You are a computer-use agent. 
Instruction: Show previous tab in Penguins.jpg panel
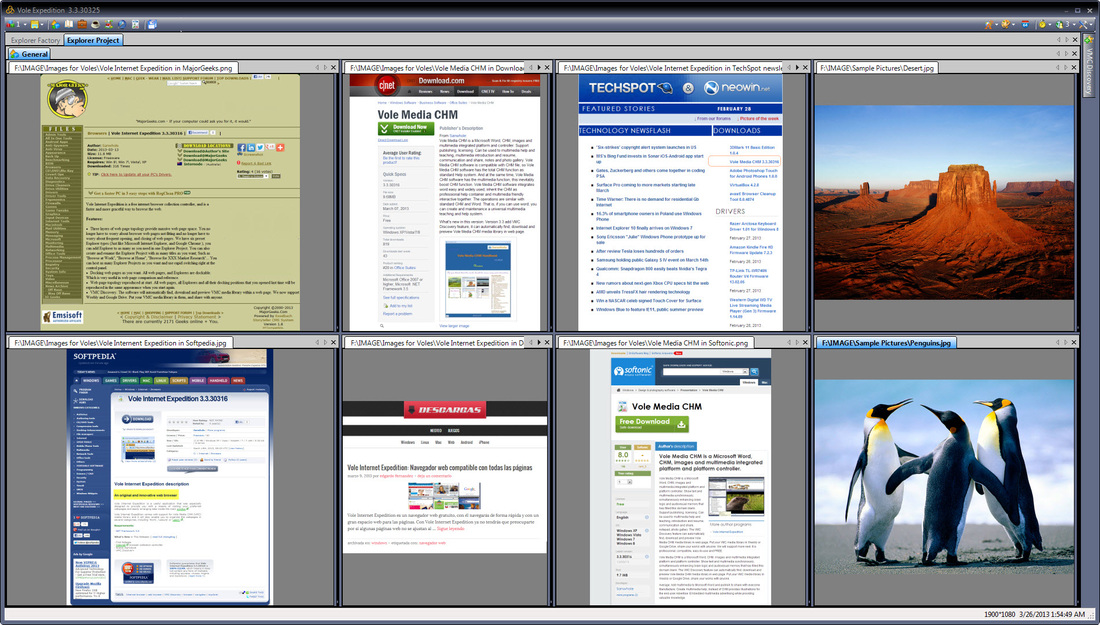(x=1058, y=343)
